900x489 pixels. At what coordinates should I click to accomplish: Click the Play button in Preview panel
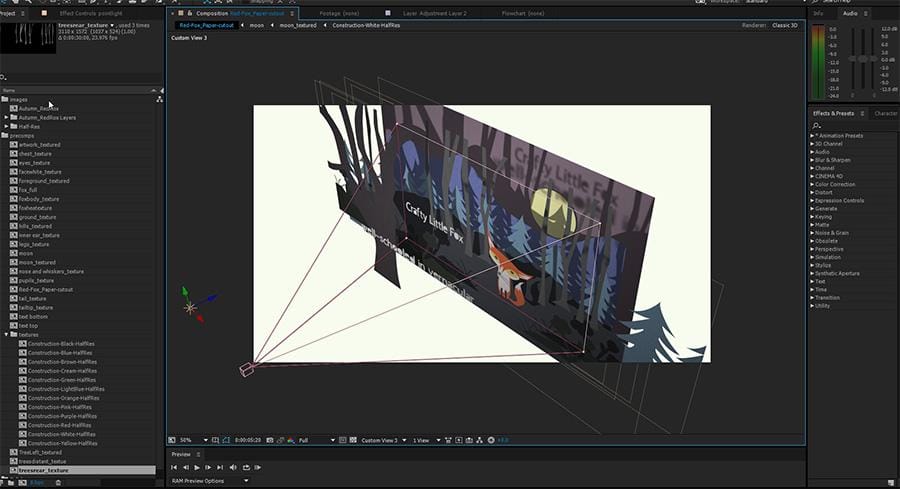point(197,468)
